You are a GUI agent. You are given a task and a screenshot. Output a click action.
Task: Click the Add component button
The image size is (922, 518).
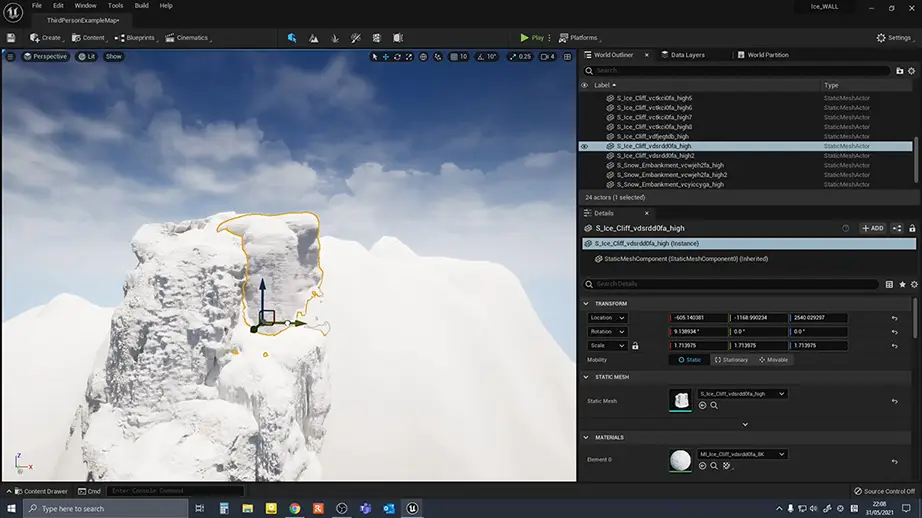coord(872,228)
